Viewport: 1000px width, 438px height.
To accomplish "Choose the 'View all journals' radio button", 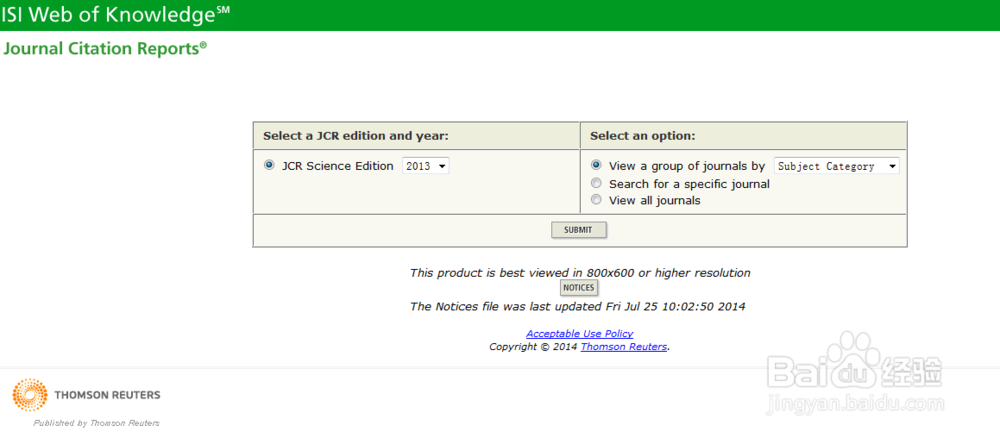I will tap(596, 200).
